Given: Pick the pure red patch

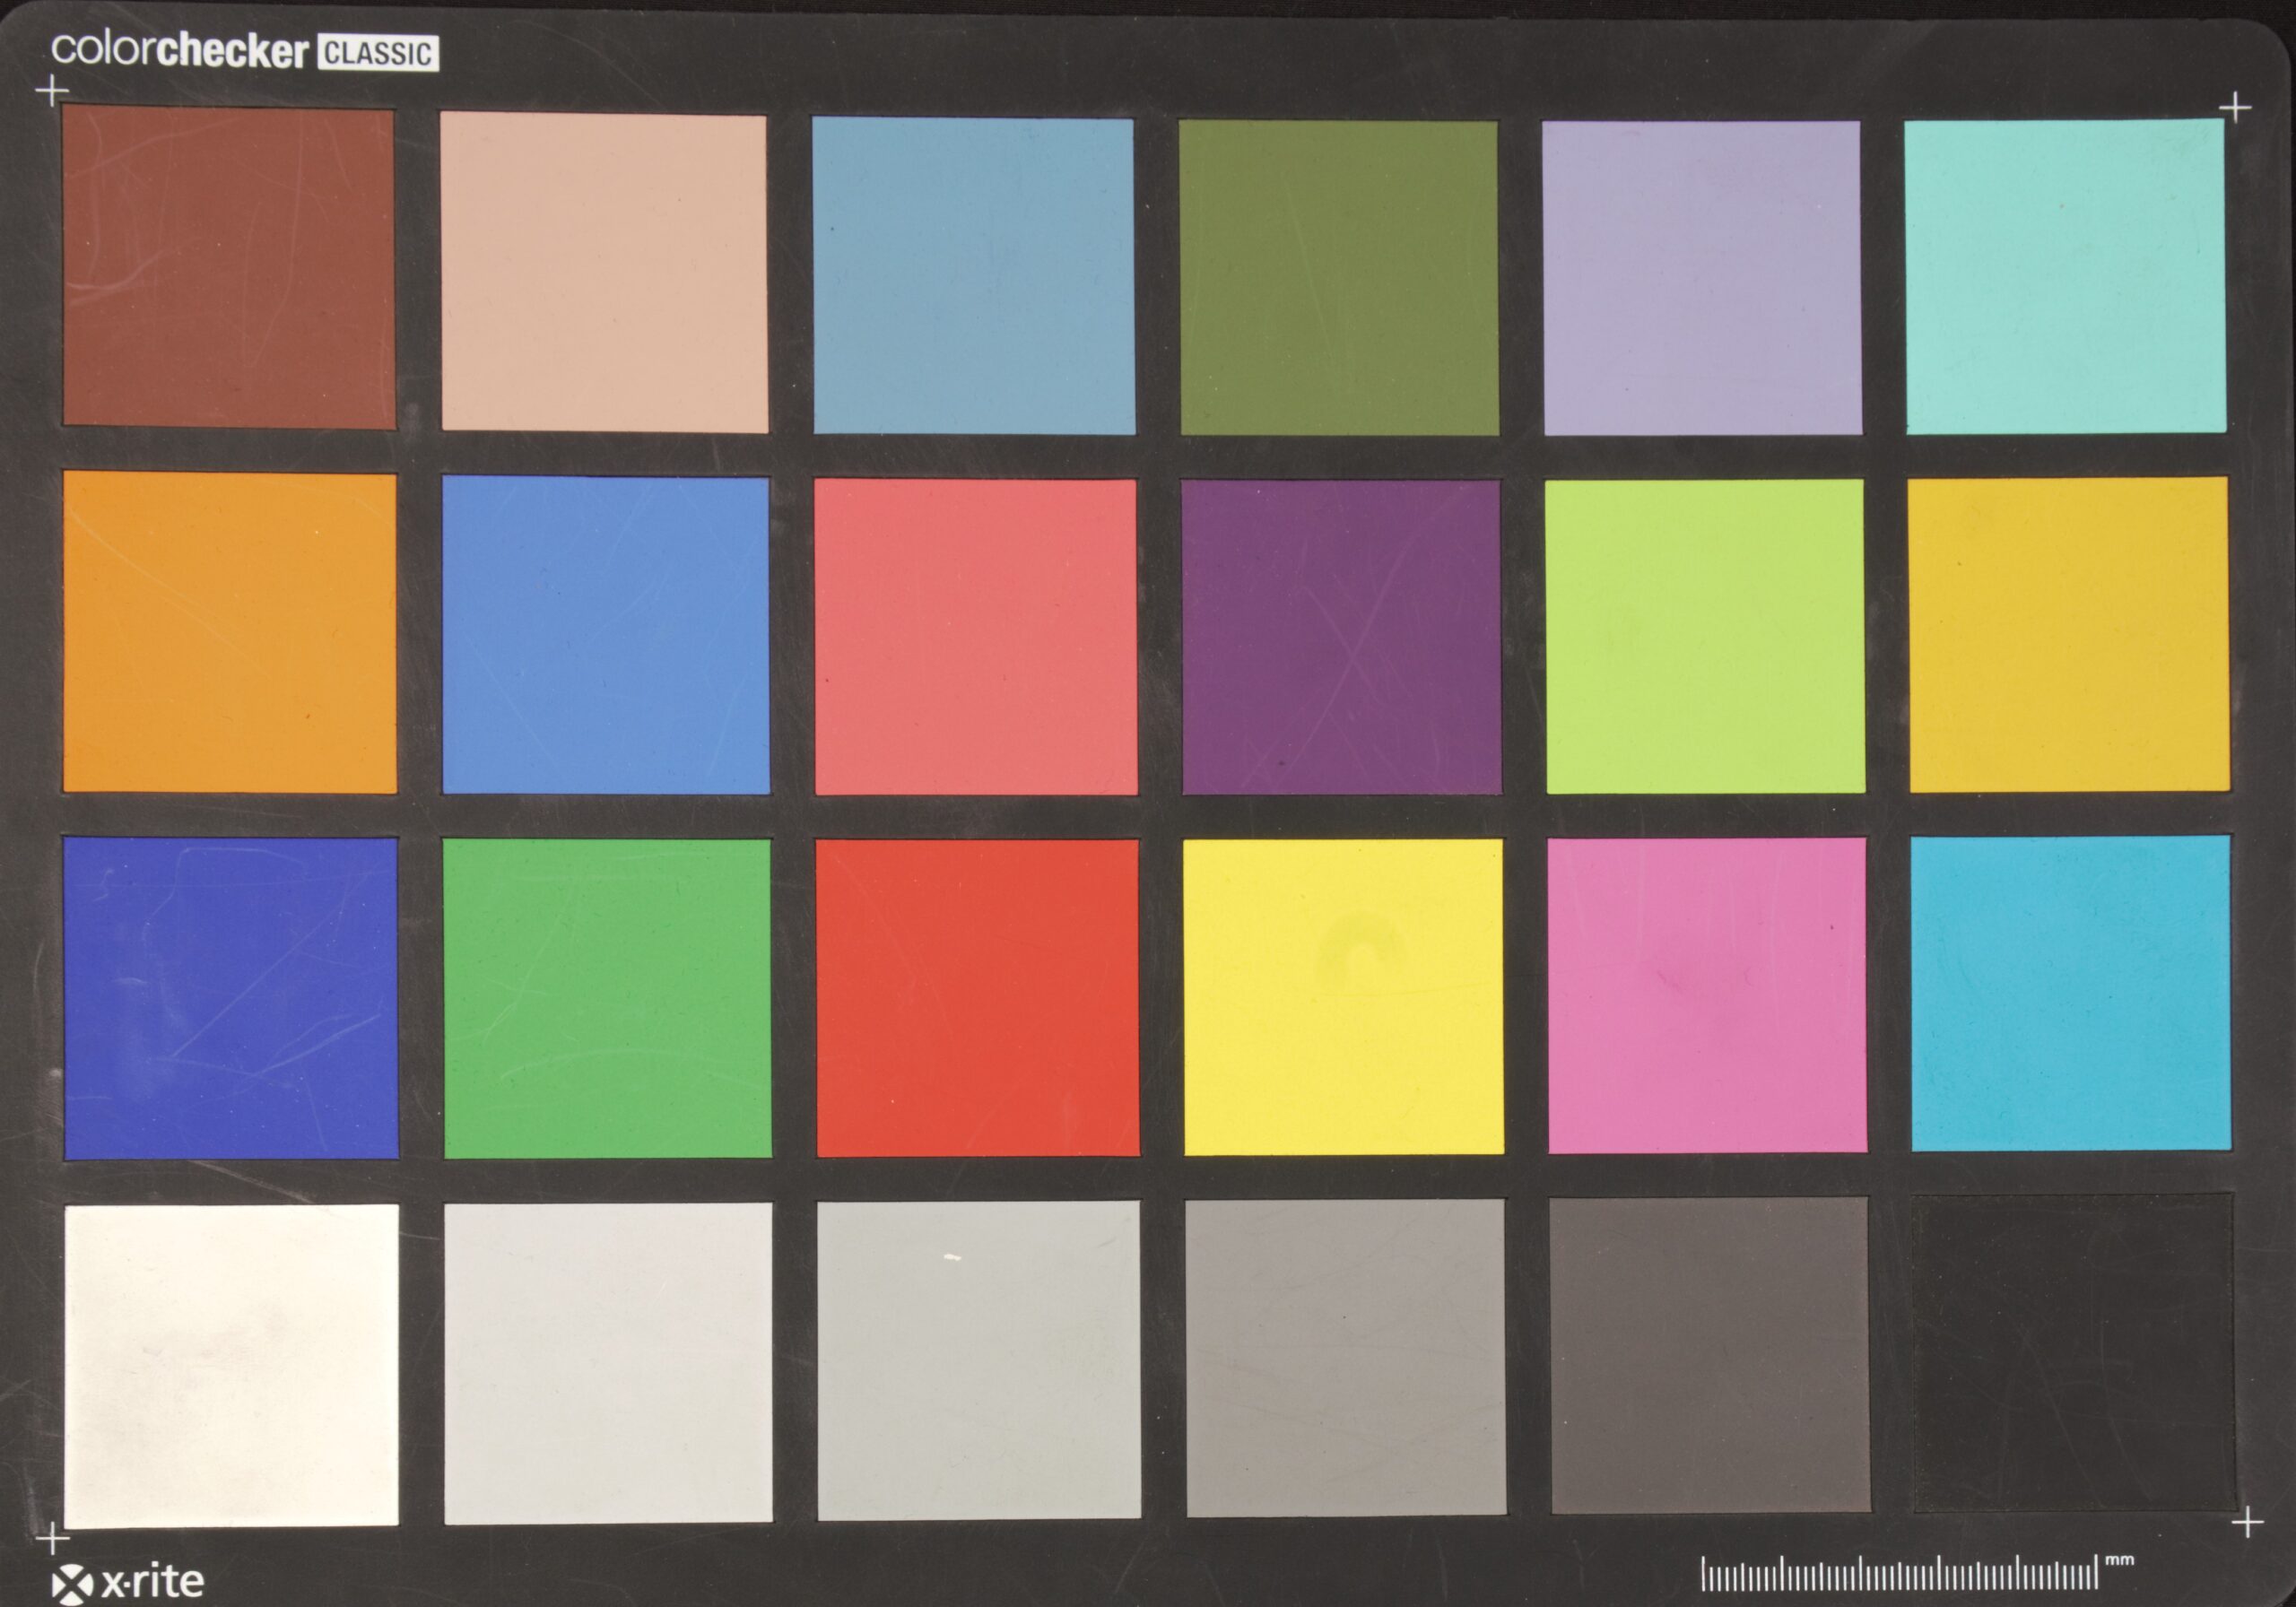Looking at the screenshot, I should [x=977, y=998].
